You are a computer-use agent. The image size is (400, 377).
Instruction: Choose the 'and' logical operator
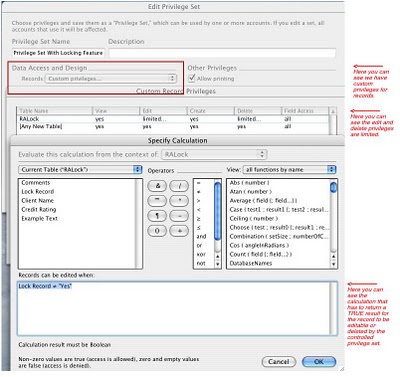(201, 236)
